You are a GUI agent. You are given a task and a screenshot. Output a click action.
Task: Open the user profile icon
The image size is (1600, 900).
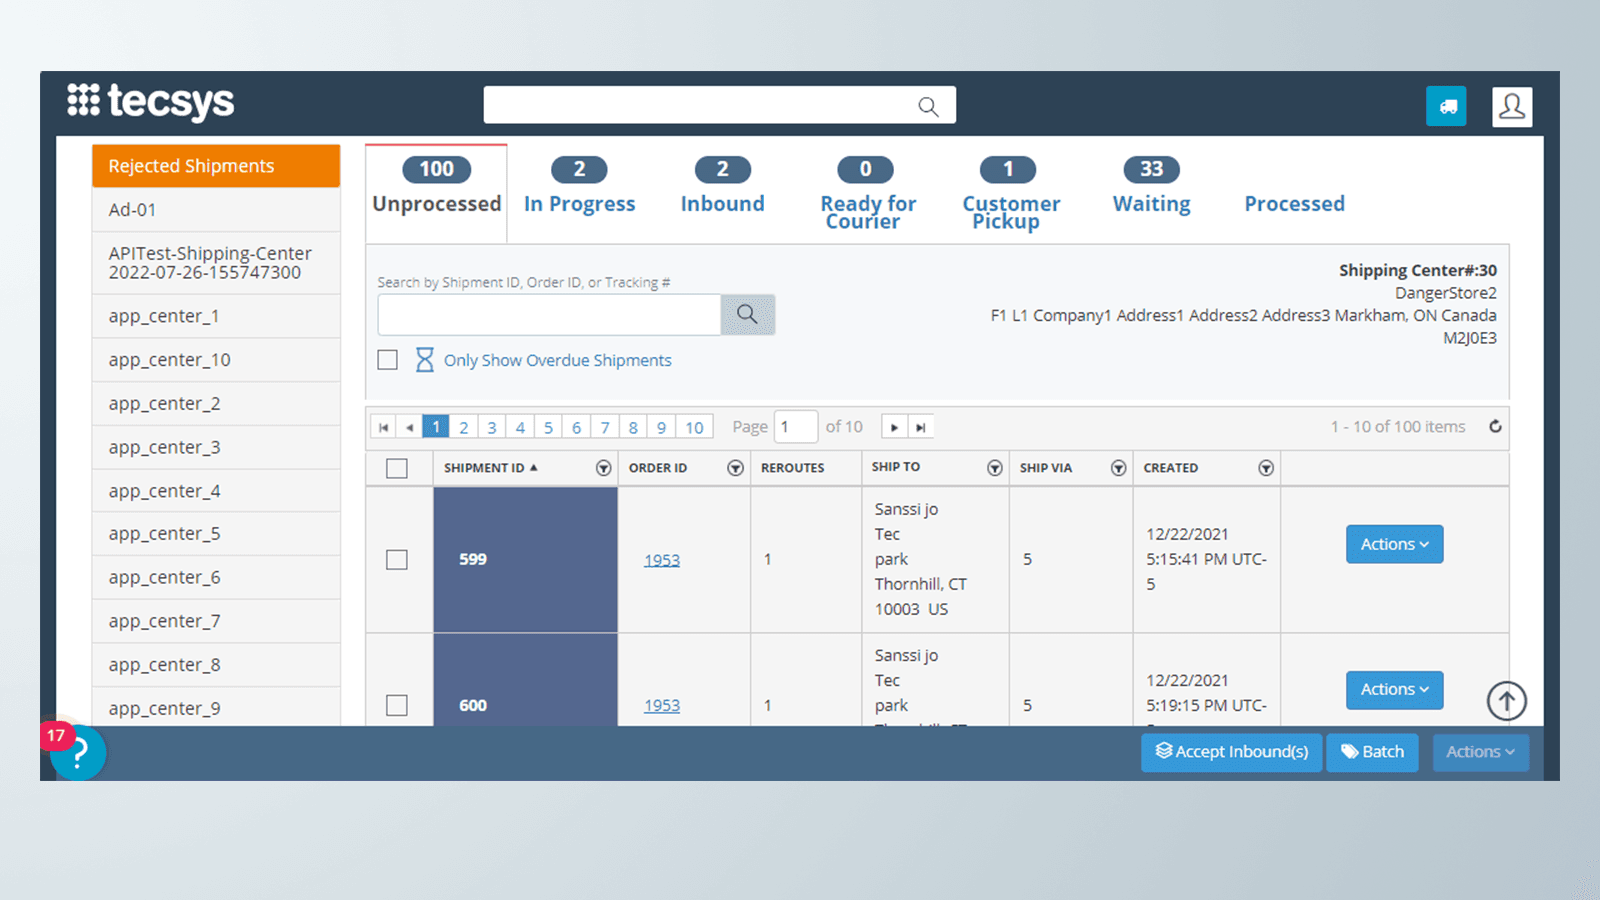(x=1512, y=106)
